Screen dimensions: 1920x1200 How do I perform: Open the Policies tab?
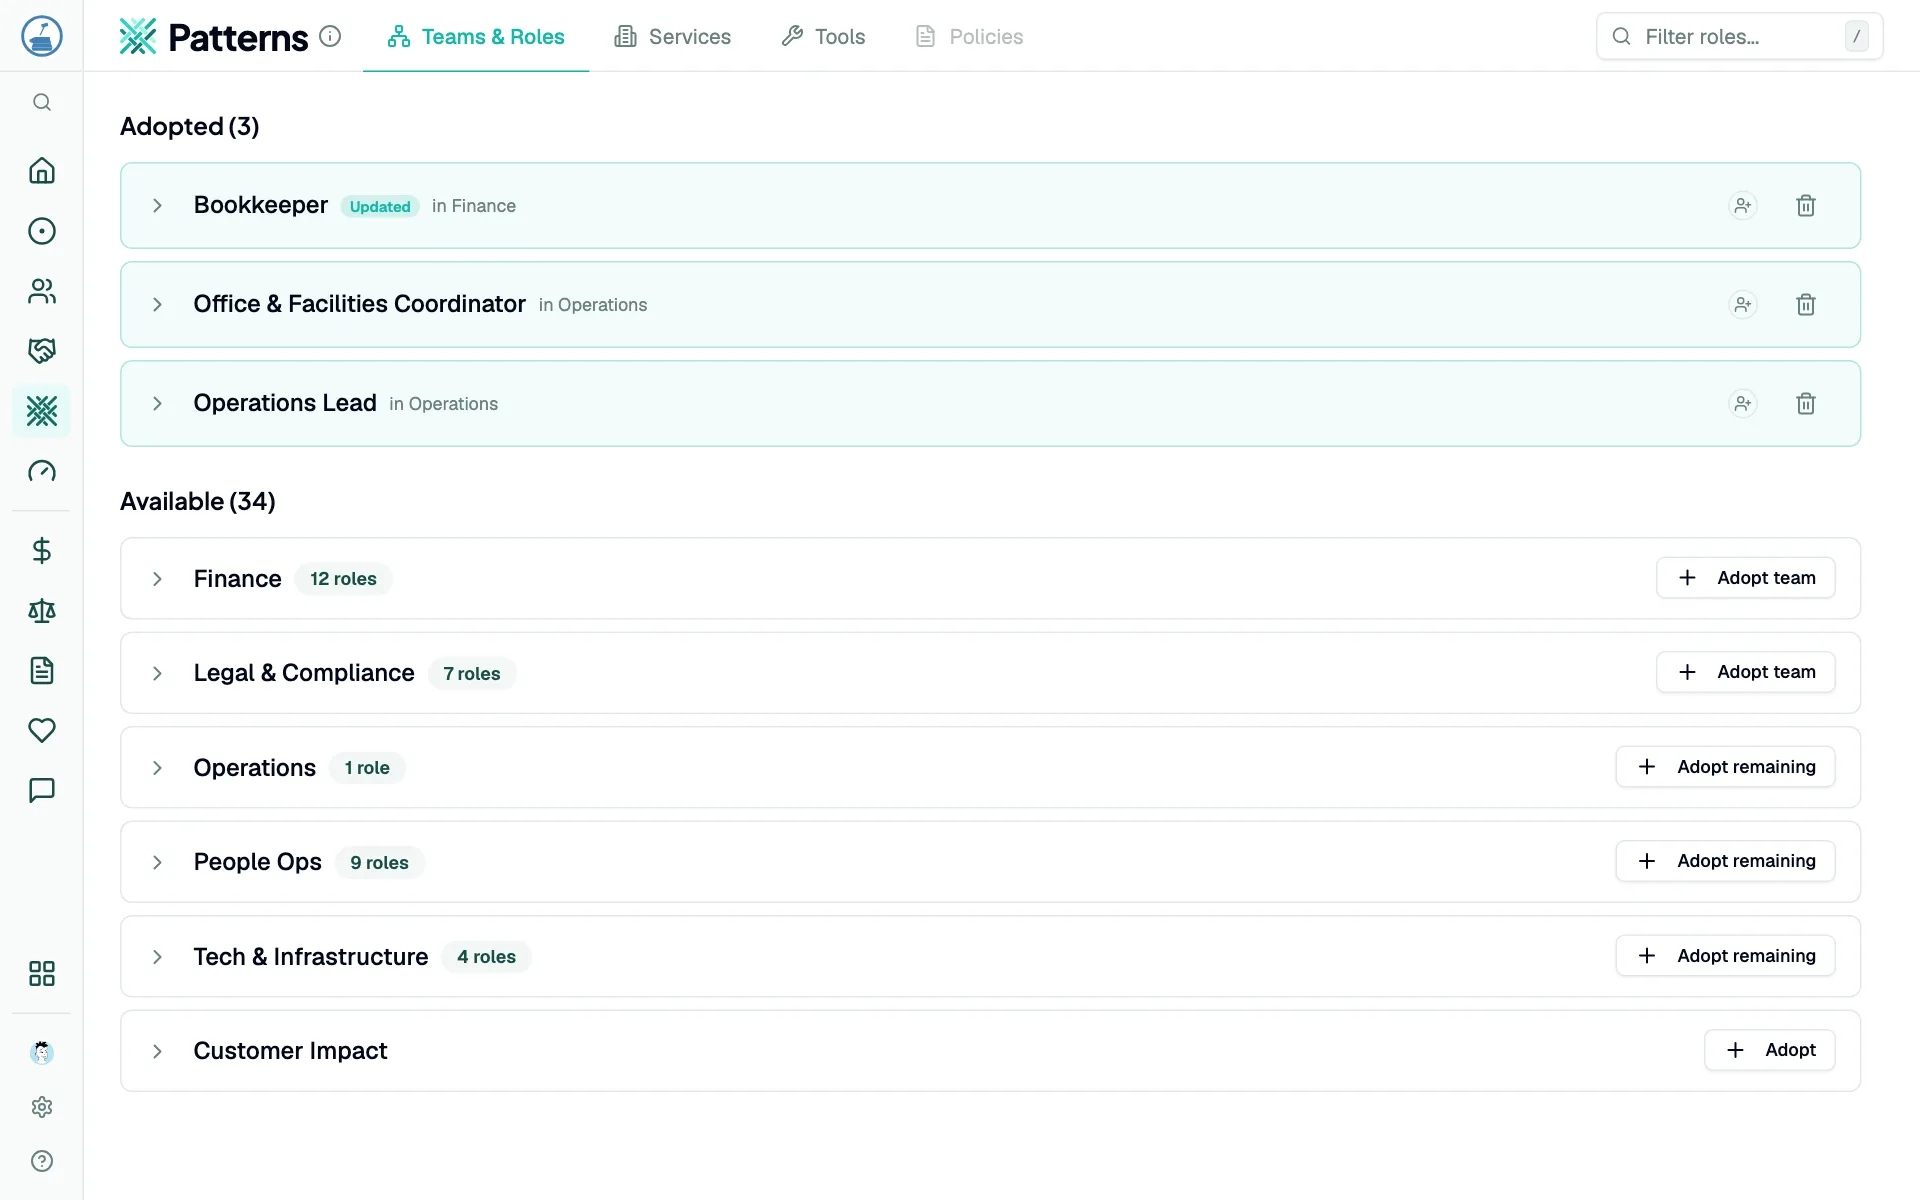pos(969,37)
